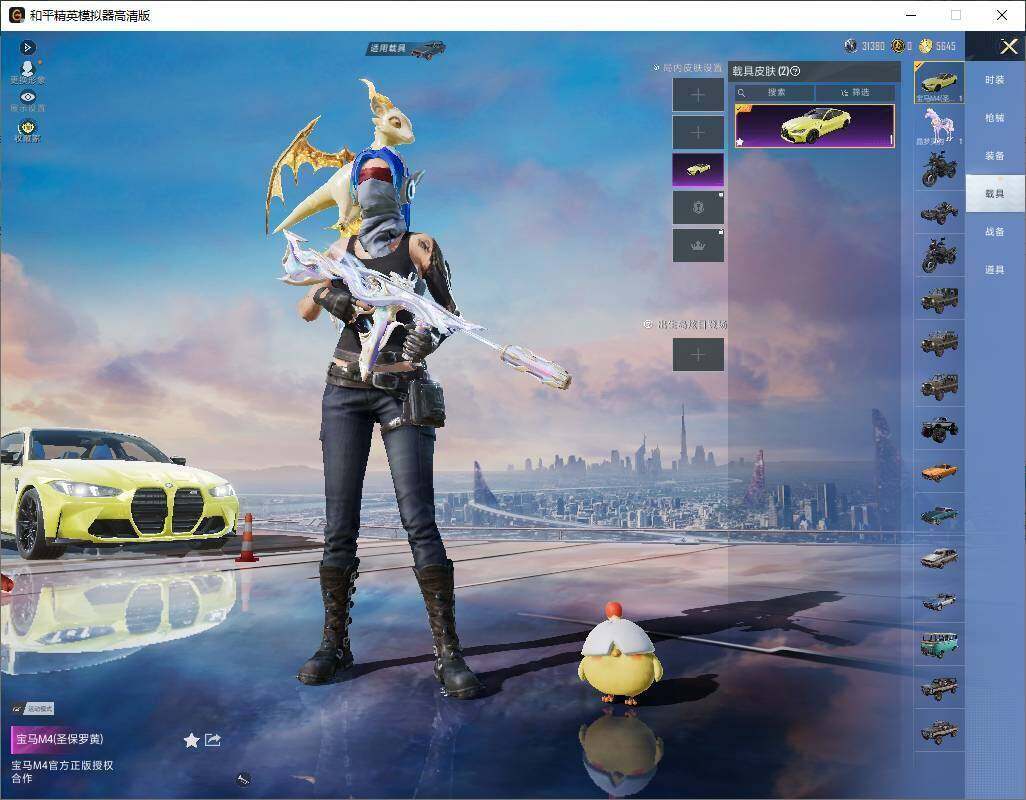Select the equipped 宝马M4 thumbnail in vehicle column

(939, 82)
